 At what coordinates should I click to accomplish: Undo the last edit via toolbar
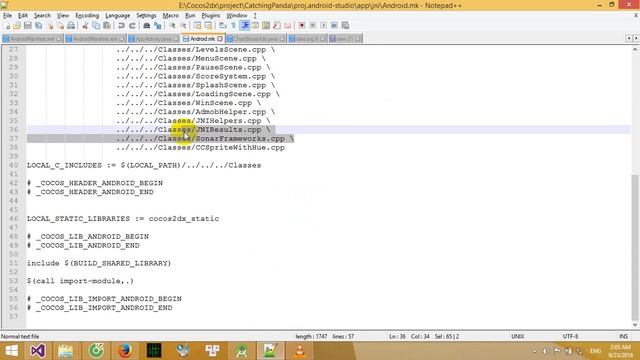click(x=121, y=26)
